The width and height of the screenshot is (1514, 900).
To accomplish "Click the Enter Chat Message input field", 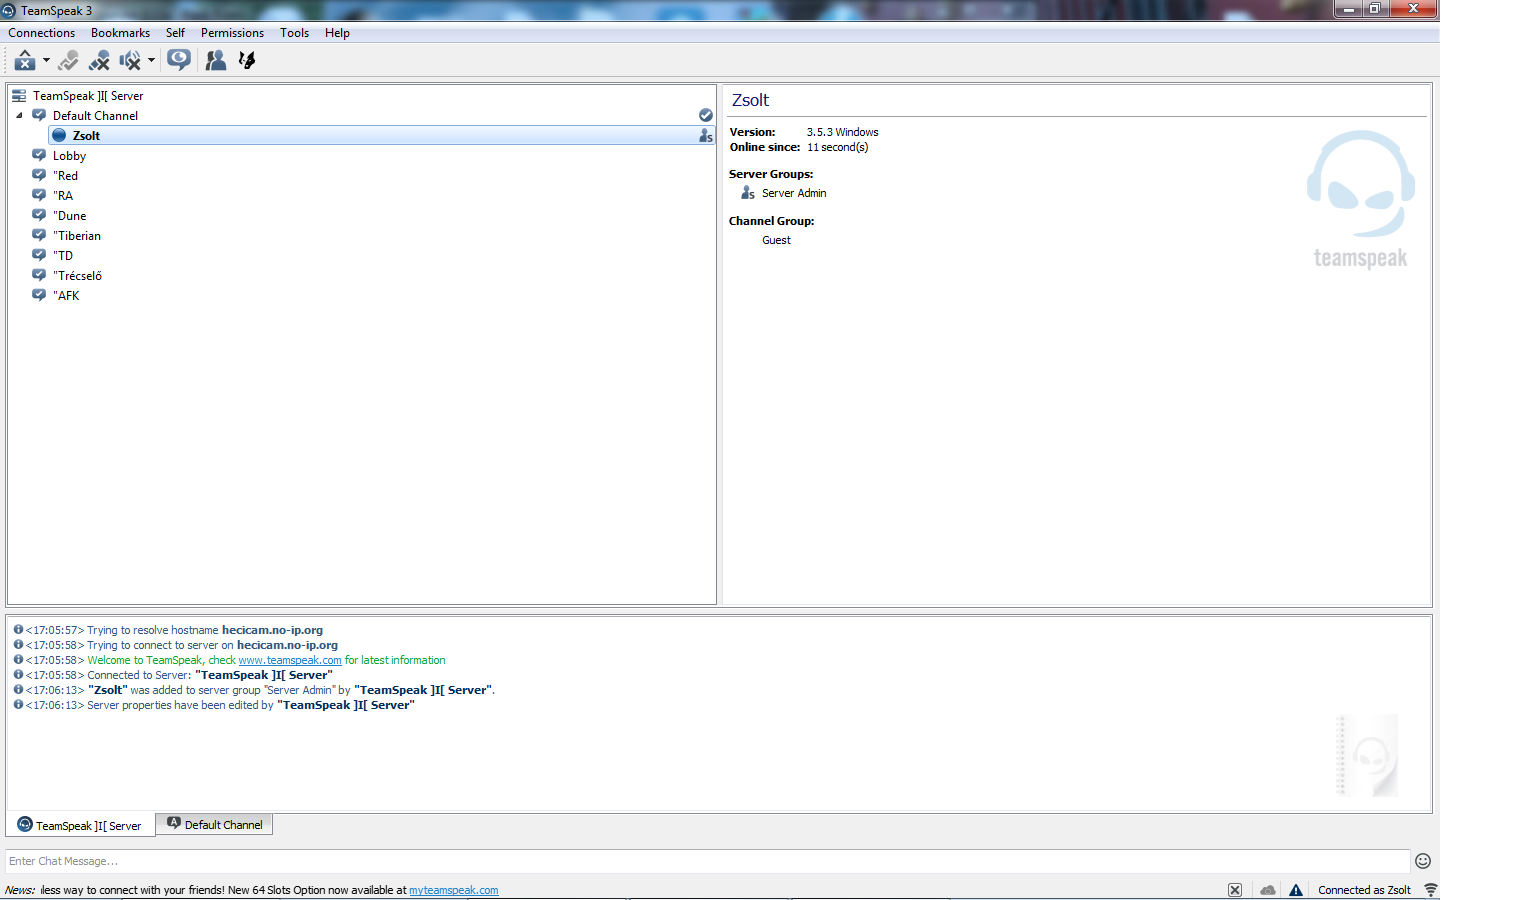I will (x=700, y=861).
